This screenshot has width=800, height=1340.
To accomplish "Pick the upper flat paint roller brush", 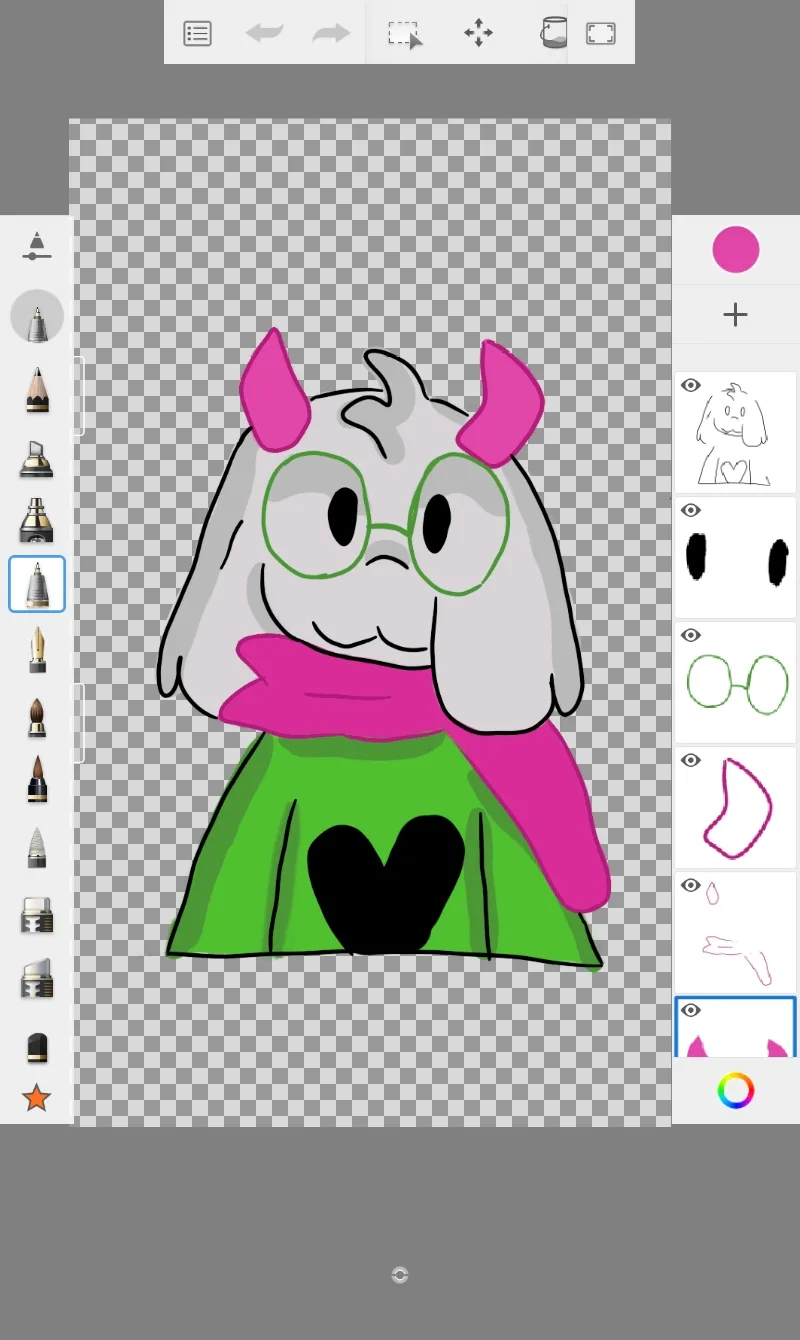I will (37, 914).
